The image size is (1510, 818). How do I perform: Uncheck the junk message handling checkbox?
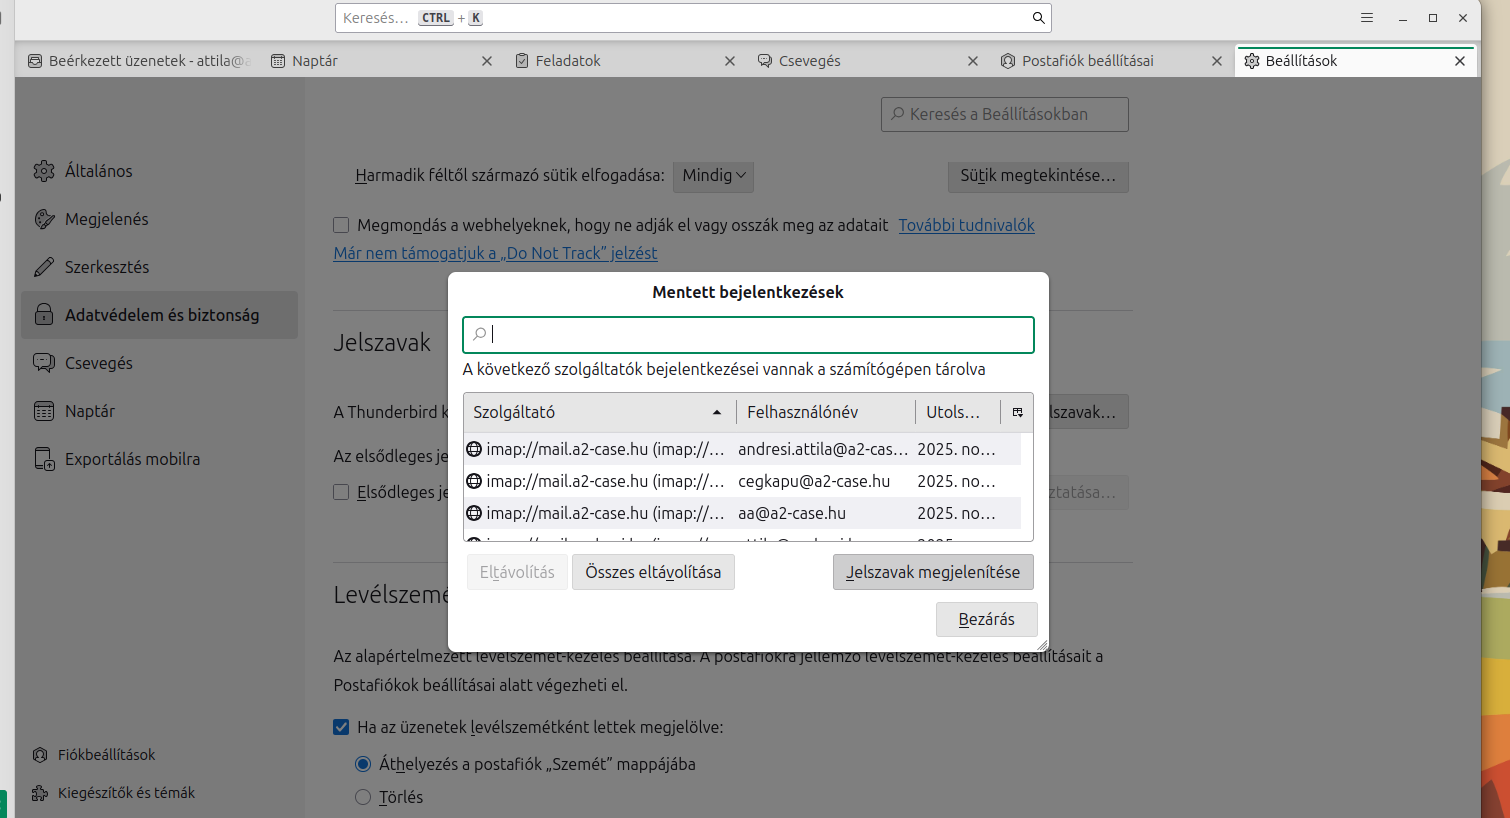tap(341, 727)
